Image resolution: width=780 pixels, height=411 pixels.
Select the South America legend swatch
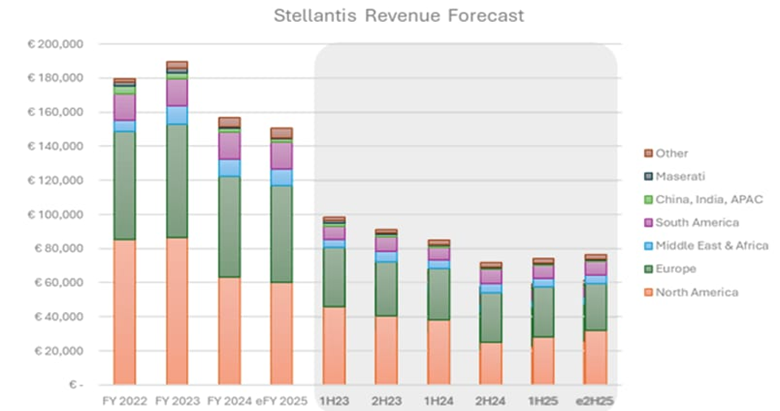click(x=648, y=222)
